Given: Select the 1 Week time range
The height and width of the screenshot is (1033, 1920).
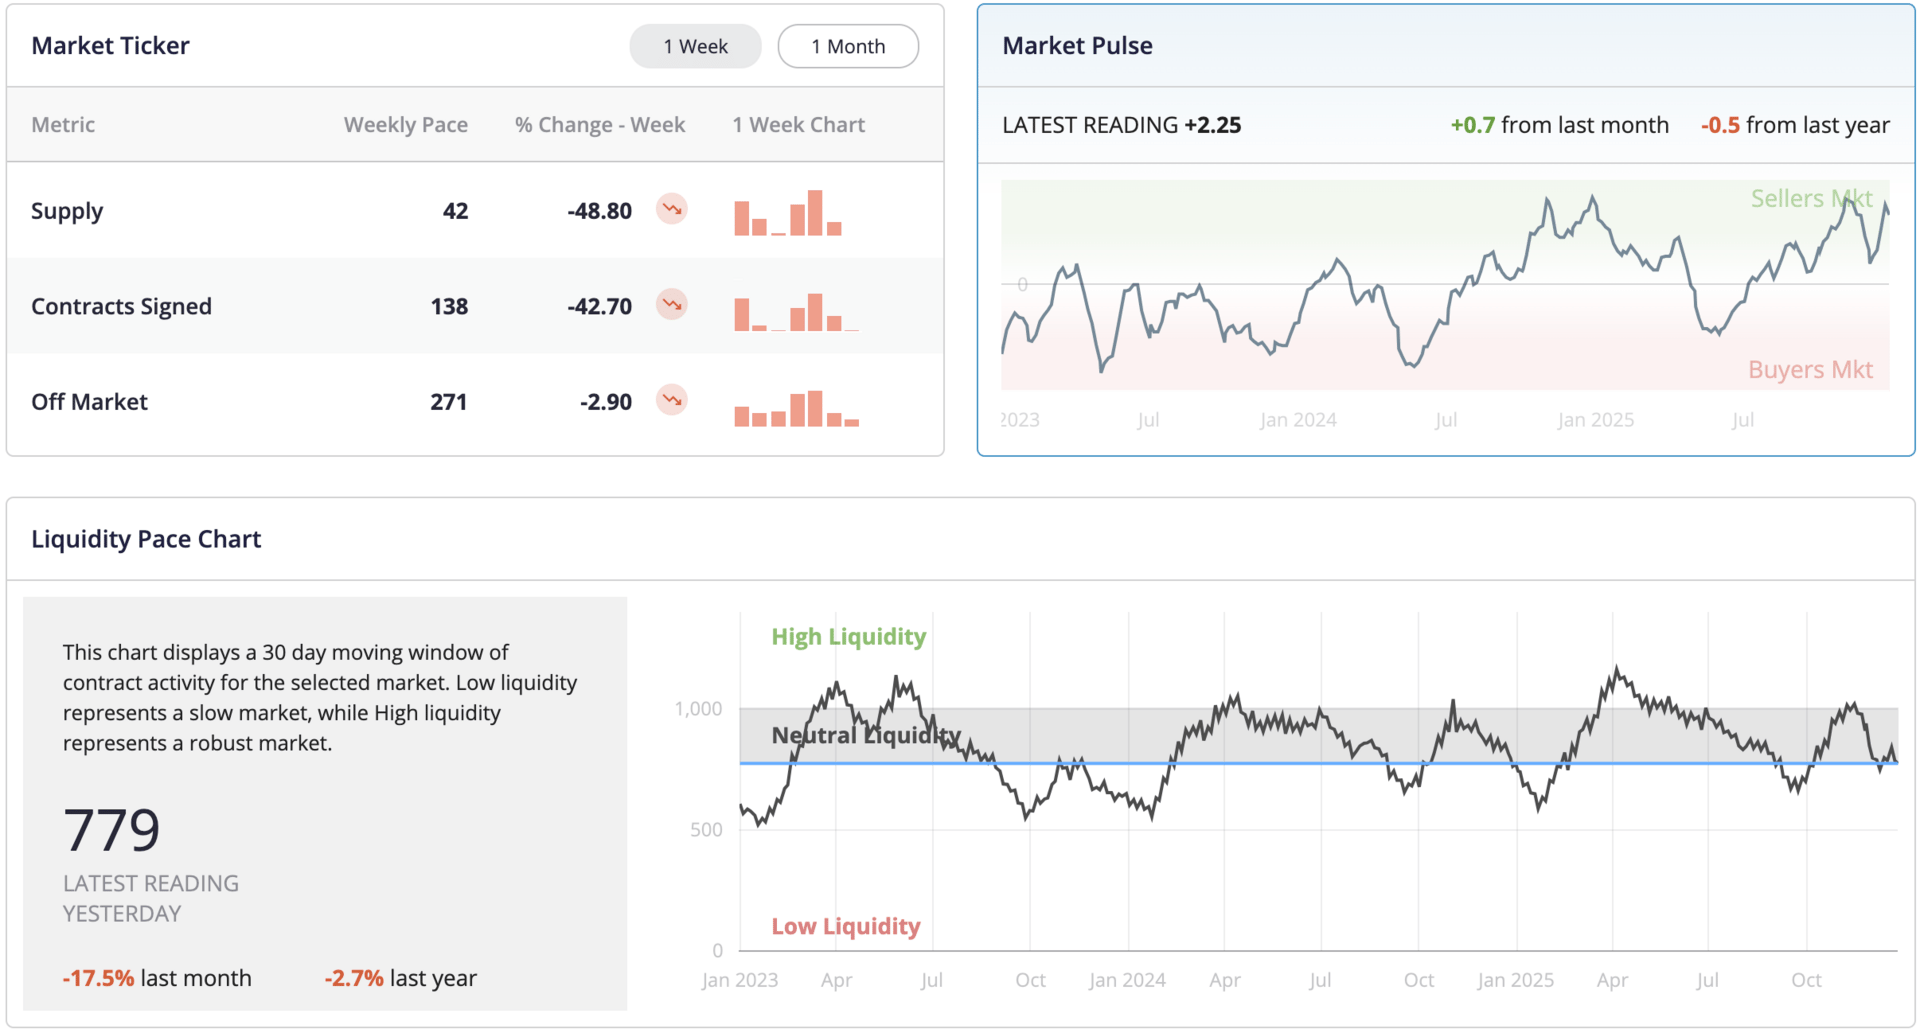Looking at the screenshot, I should point(695,46).
